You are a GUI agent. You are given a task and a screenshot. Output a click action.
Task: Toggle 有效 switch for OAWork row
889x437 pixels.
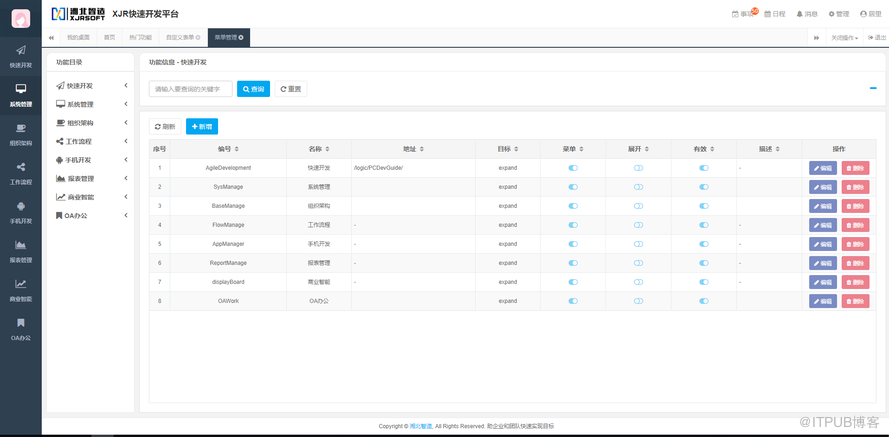[704, 300]
